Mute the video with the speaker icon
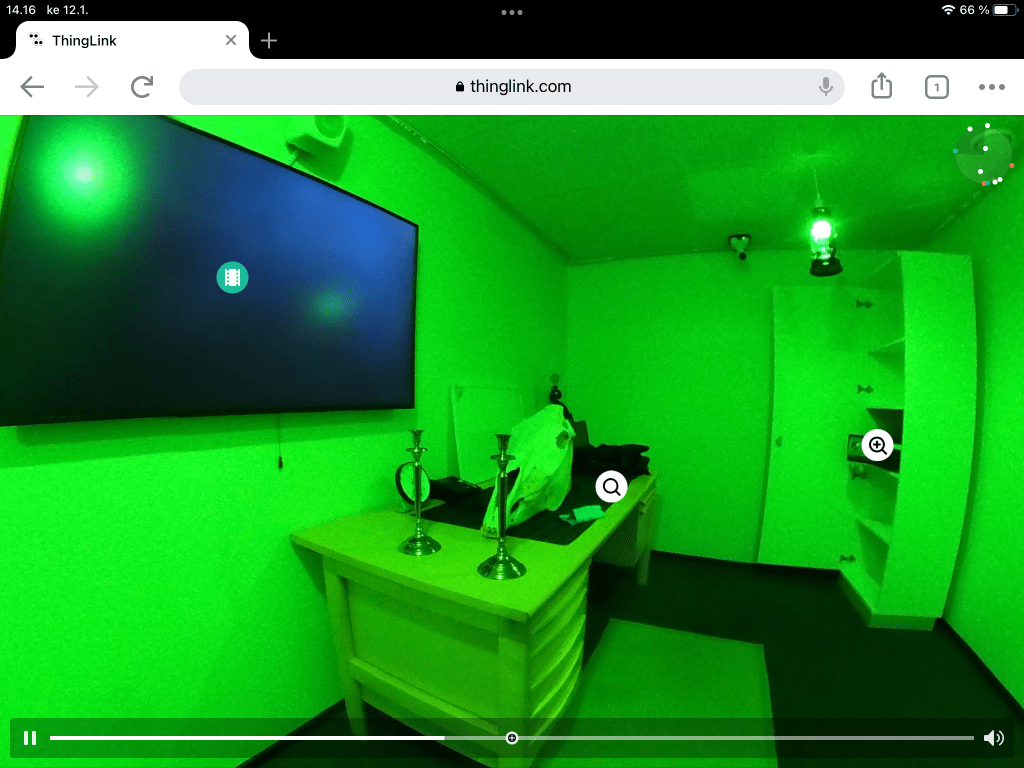The height and width of the screenshot is (768, 1024). 993,738
